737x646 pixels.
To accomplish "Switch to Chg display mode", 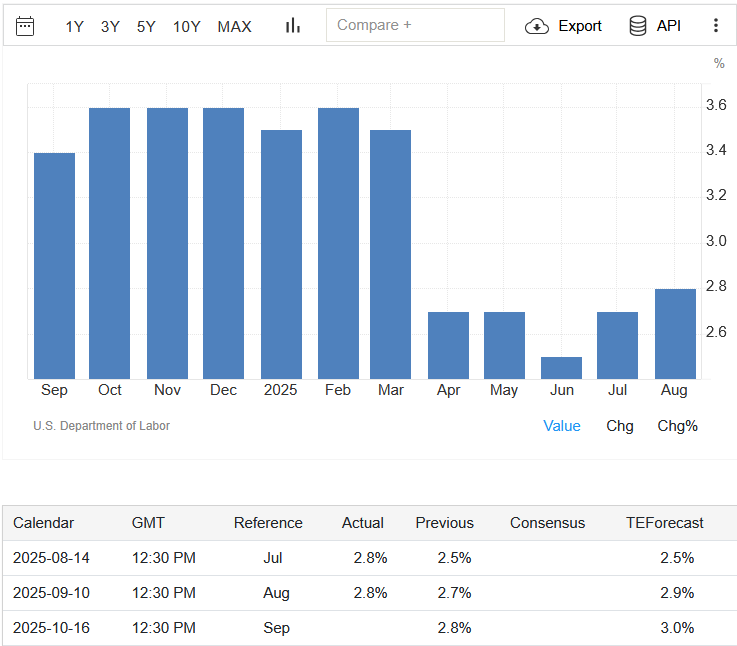I will coord(620,426).
